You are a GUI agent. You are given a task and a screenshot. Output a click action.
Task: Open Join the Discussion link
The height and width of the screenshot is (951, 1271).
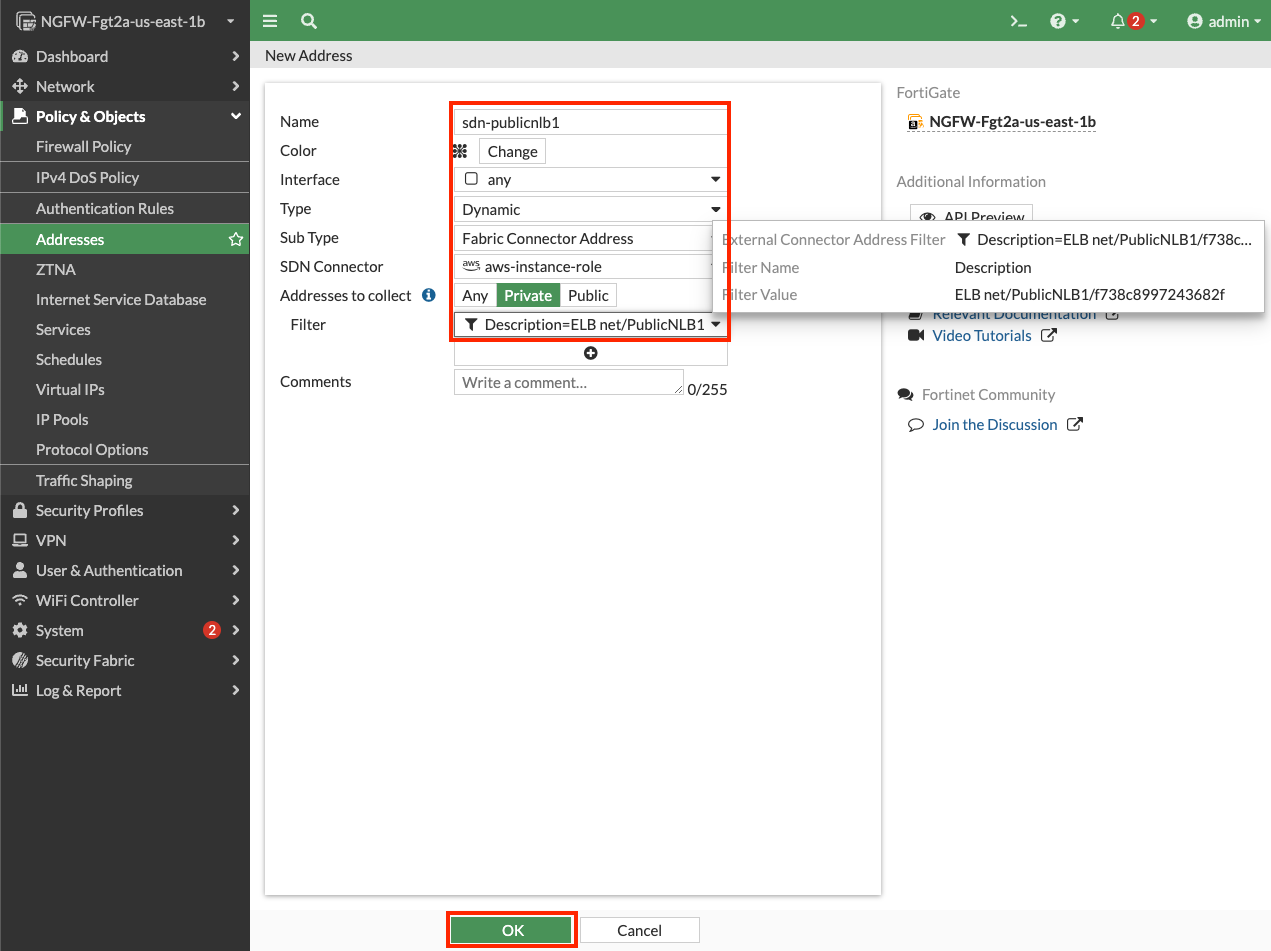pyautogui.click(x=995, y=425)
